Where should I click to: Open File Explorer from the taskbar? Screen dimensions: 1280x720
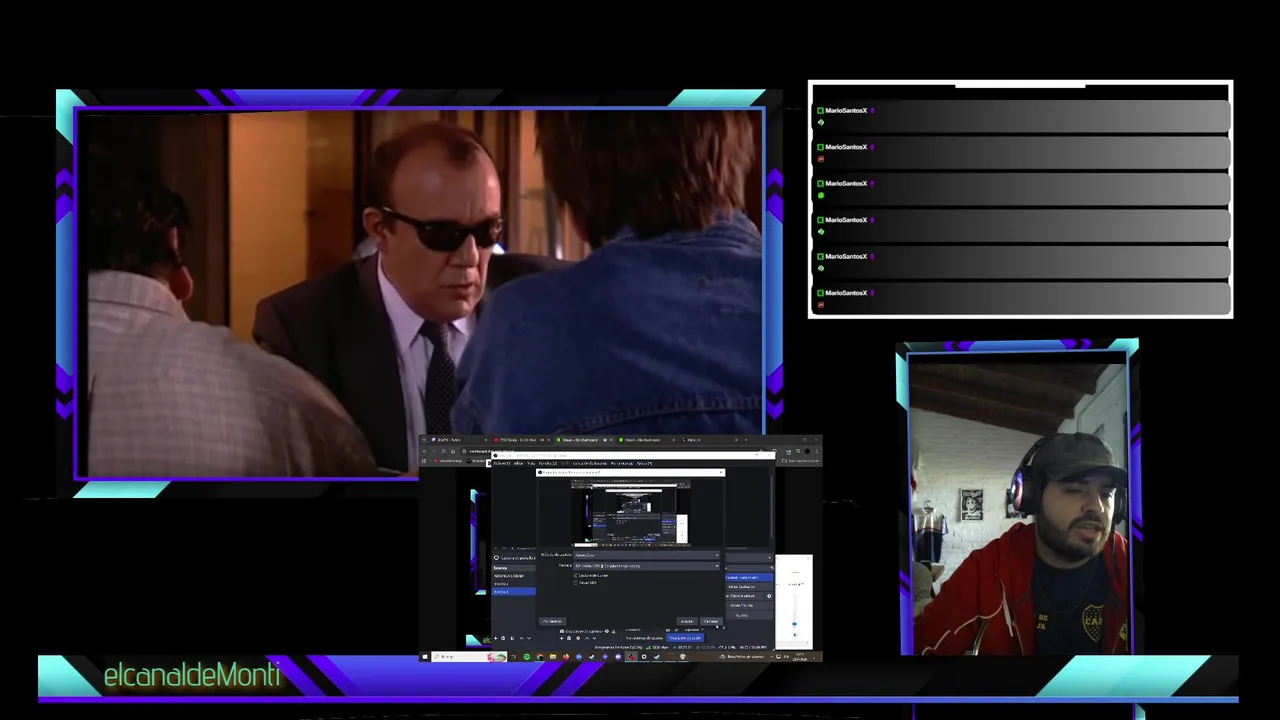(x=553, y=657)
